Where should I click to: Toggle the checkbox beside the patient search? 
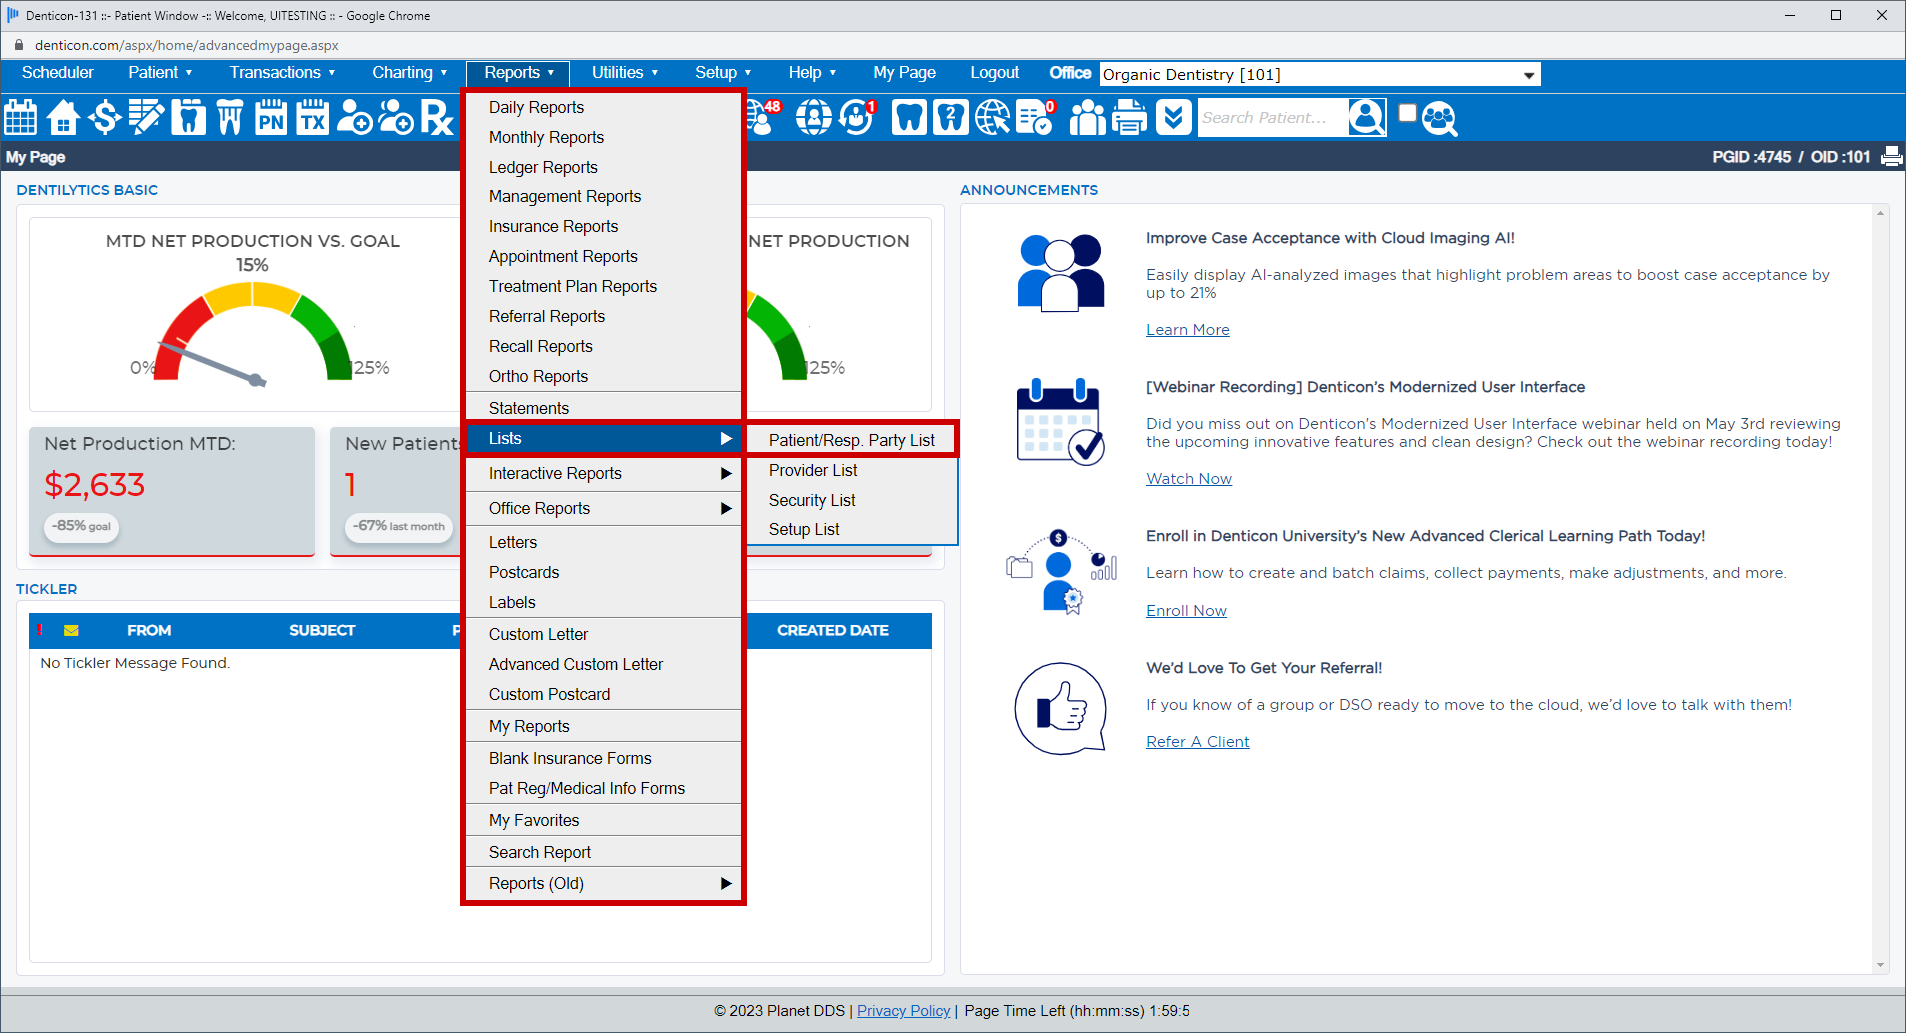tap(1407, 112)
